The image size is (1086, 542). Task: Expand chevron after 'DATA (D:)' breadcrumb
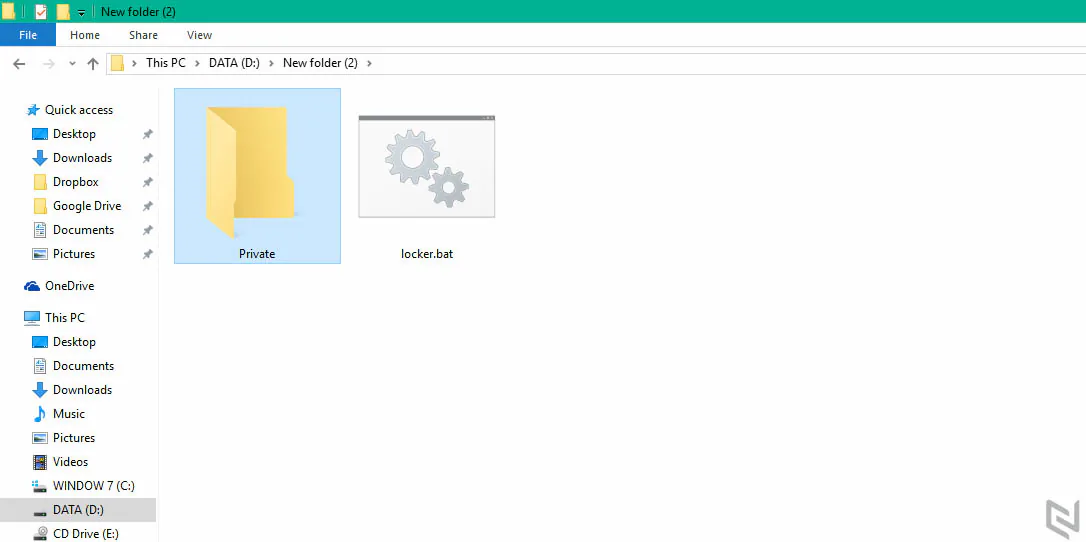click(x=271, y=63)
